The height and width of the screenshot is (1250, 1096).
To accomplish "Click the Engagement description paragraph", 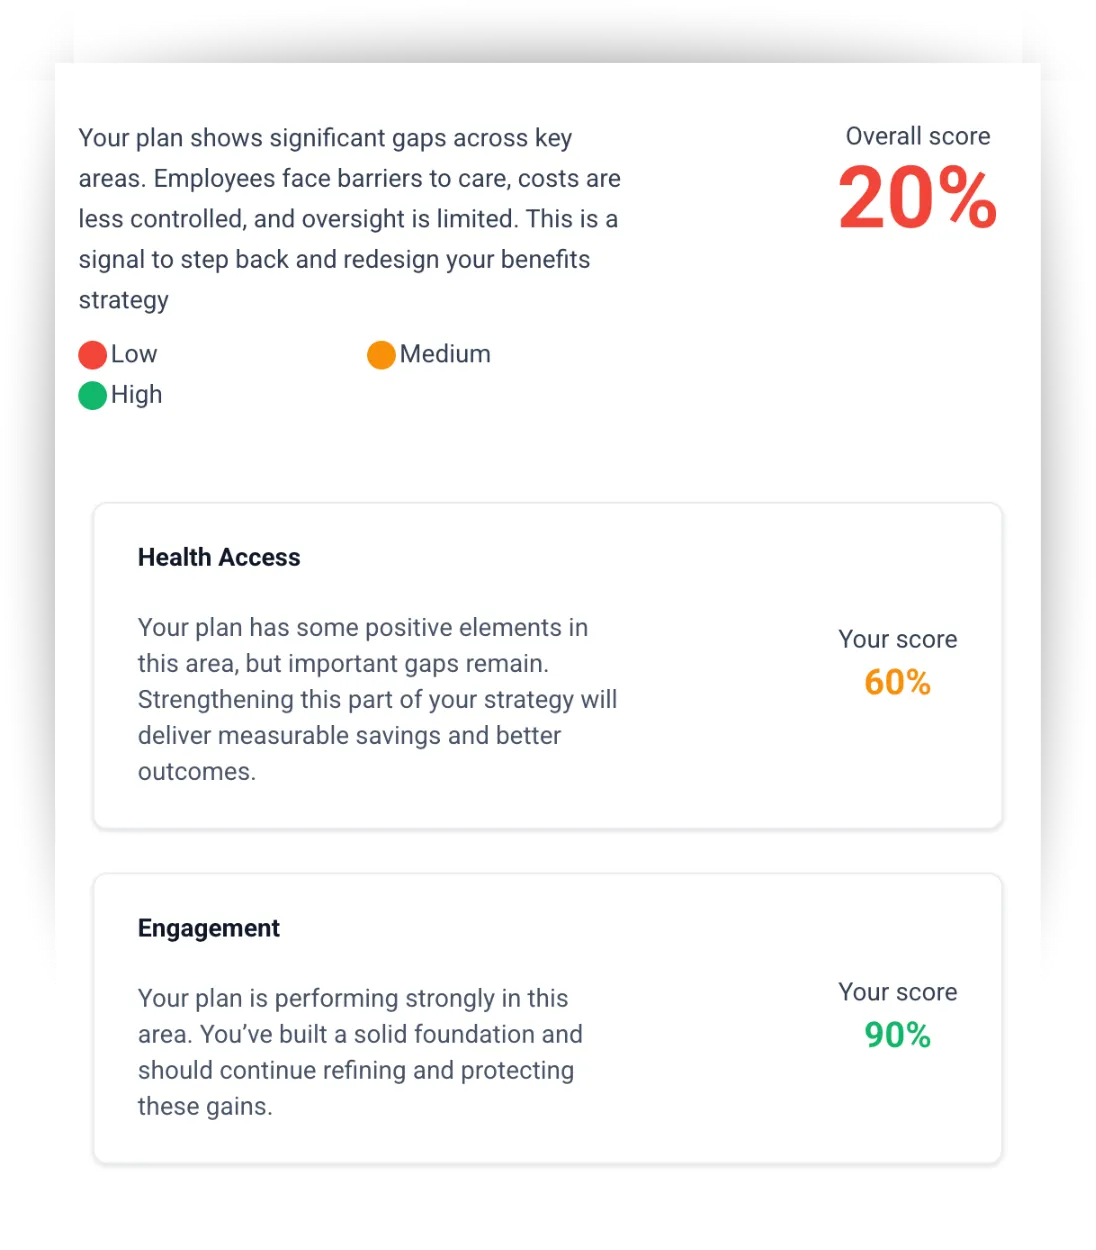I will click(x=361, y=1052).
